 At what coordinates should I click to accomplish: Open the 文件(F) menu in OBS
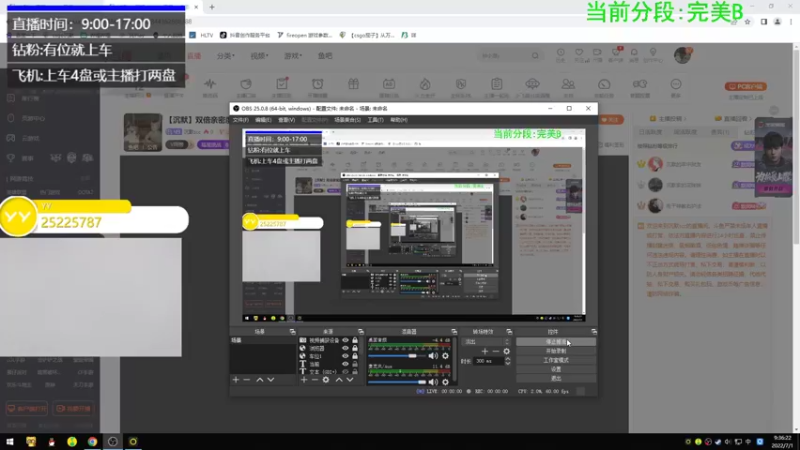click(x=241, y=120)
